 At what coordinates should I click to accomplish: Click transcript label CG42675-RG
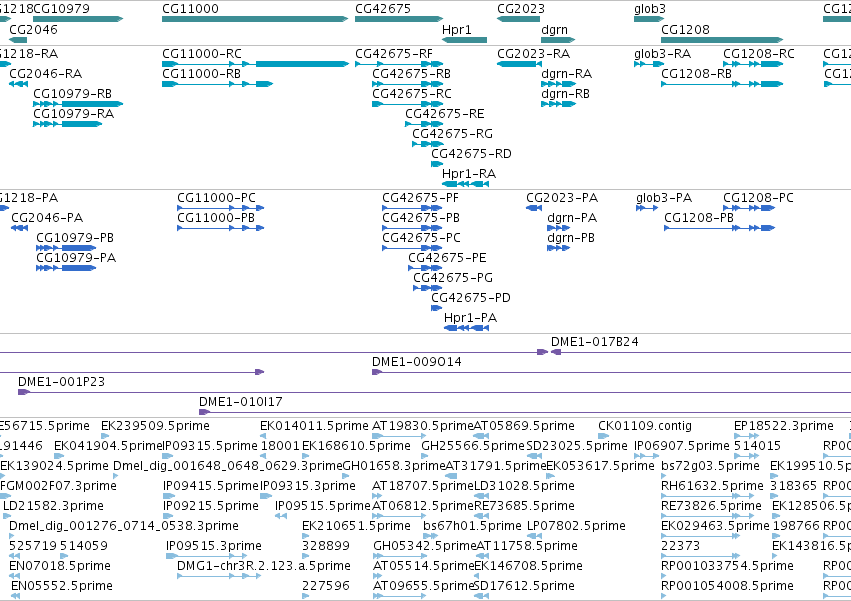tap(453, 134)
